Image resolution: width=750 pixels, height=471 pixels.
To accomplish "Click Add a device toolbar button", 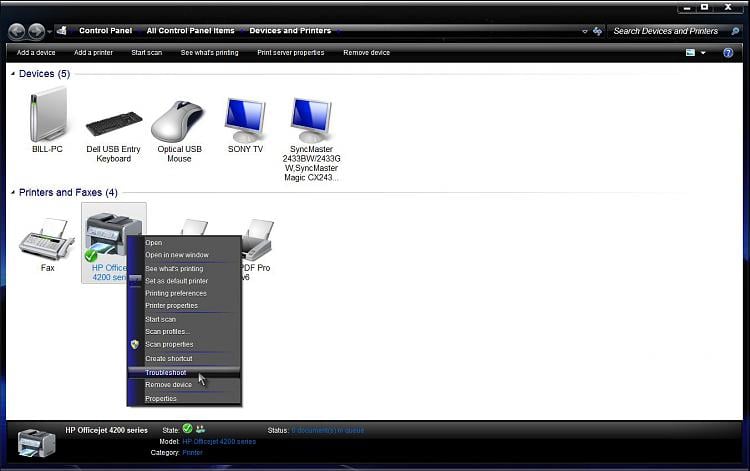I will (36, 53).
